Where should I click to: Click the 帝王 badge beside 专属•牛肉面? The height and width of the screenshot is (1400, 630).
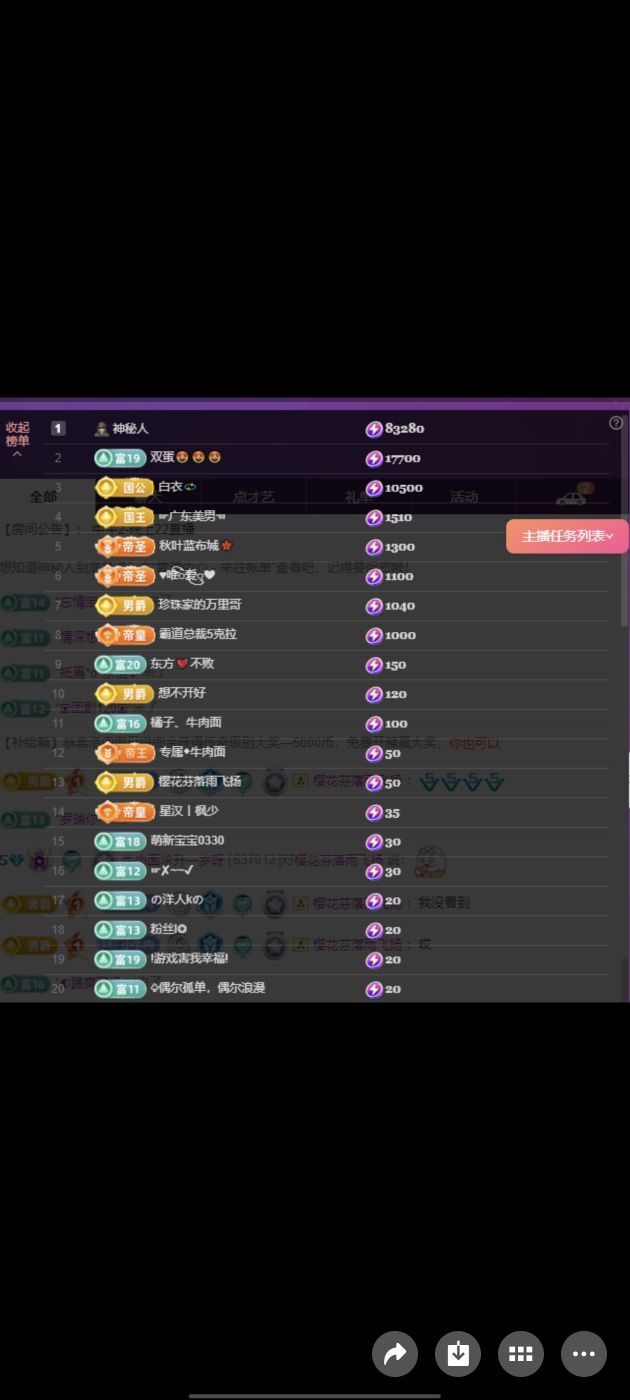[x=126, y=752]
